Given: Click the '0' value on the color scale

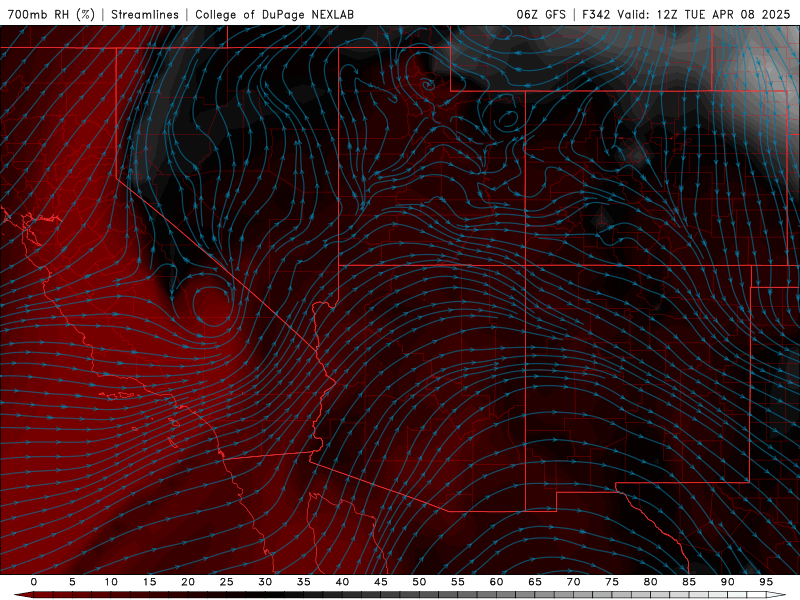Looking at the screenshot, I should tap(34, 582).
